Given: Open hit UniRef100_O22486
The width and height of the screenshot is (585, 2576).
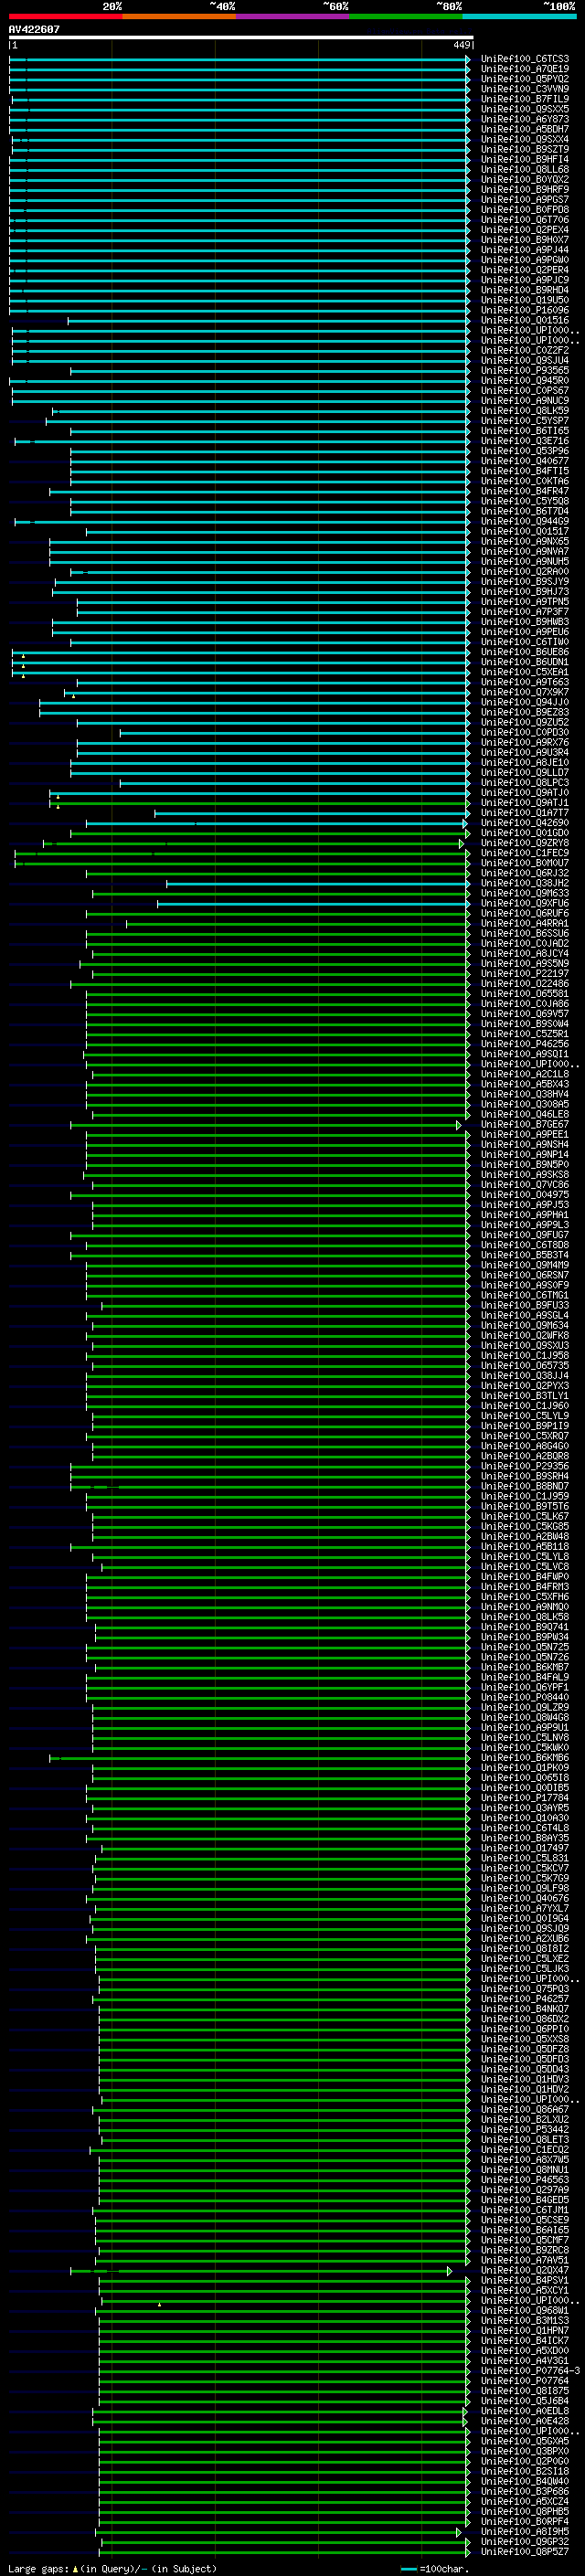Looking at the screenshot, I should click(524, 984).
